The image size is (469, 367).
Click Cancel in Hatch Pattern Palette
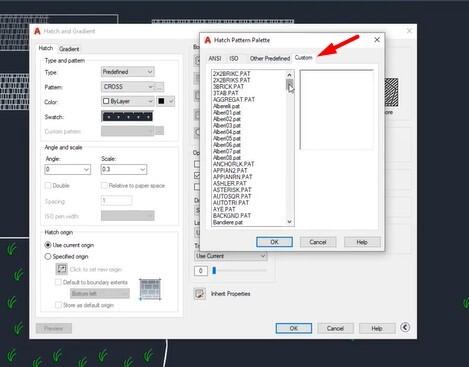point(318,242)
